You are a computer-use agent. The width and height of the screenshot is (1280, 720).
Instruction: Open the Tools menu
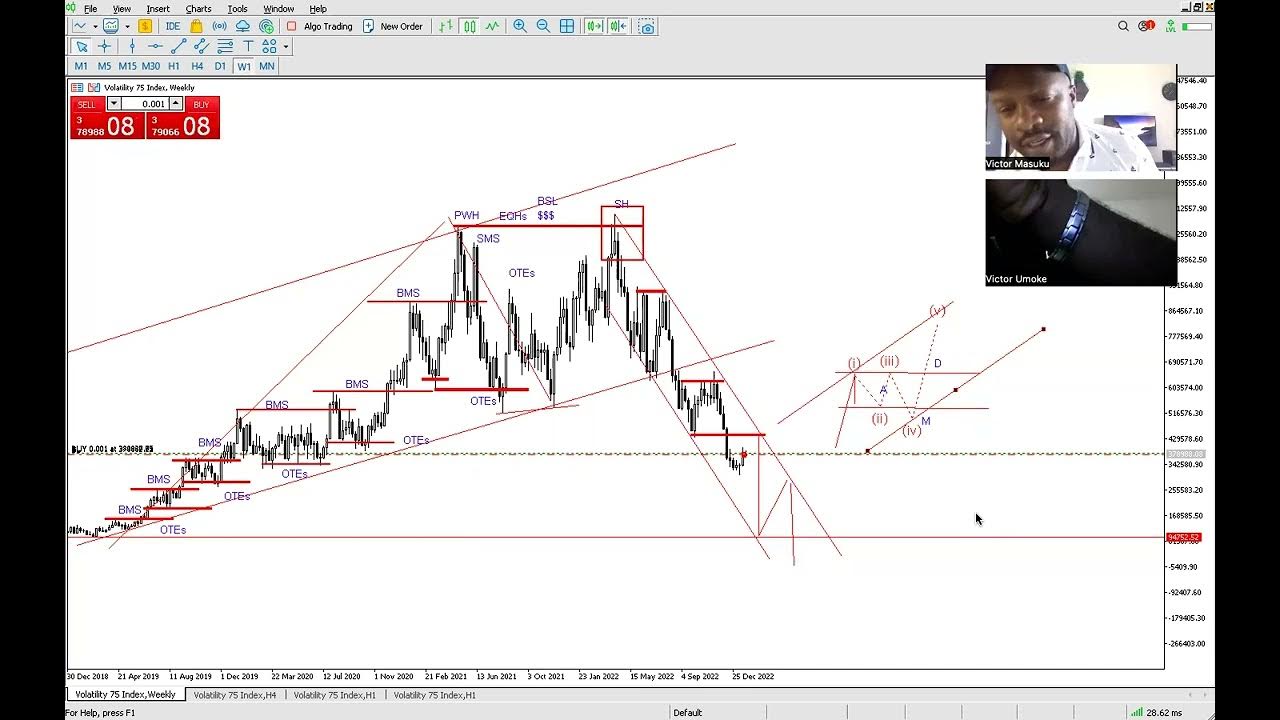[237, 9]
